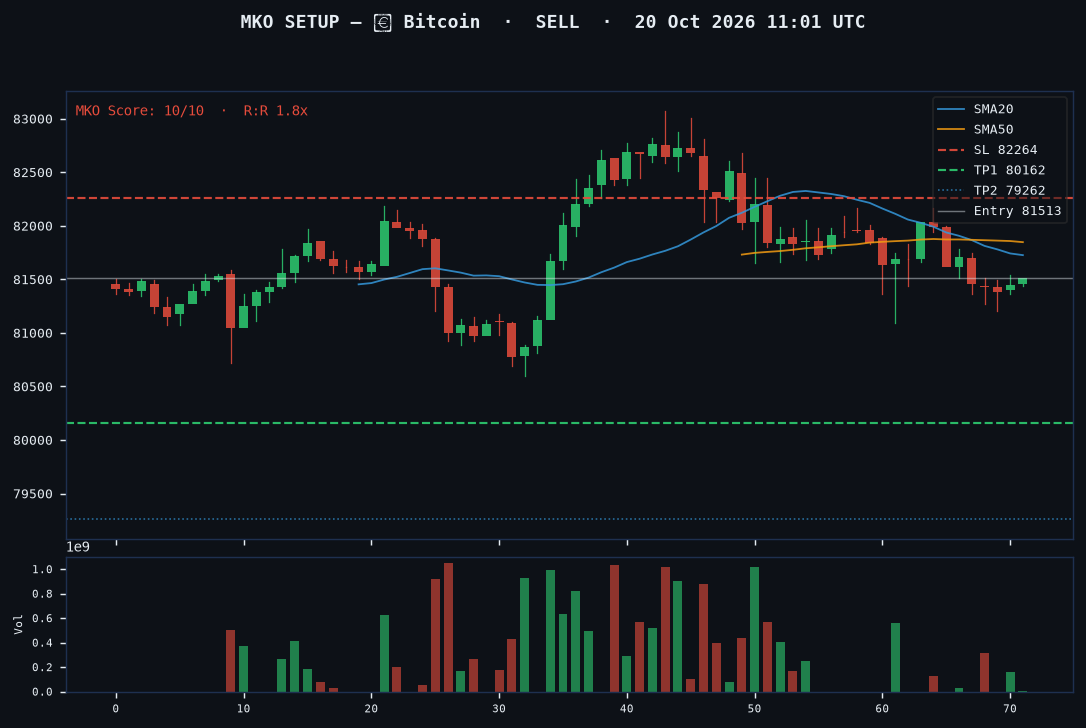Click the x-axis label 70
Viewport: 1086px width, 728px height.
(1010, 709)
